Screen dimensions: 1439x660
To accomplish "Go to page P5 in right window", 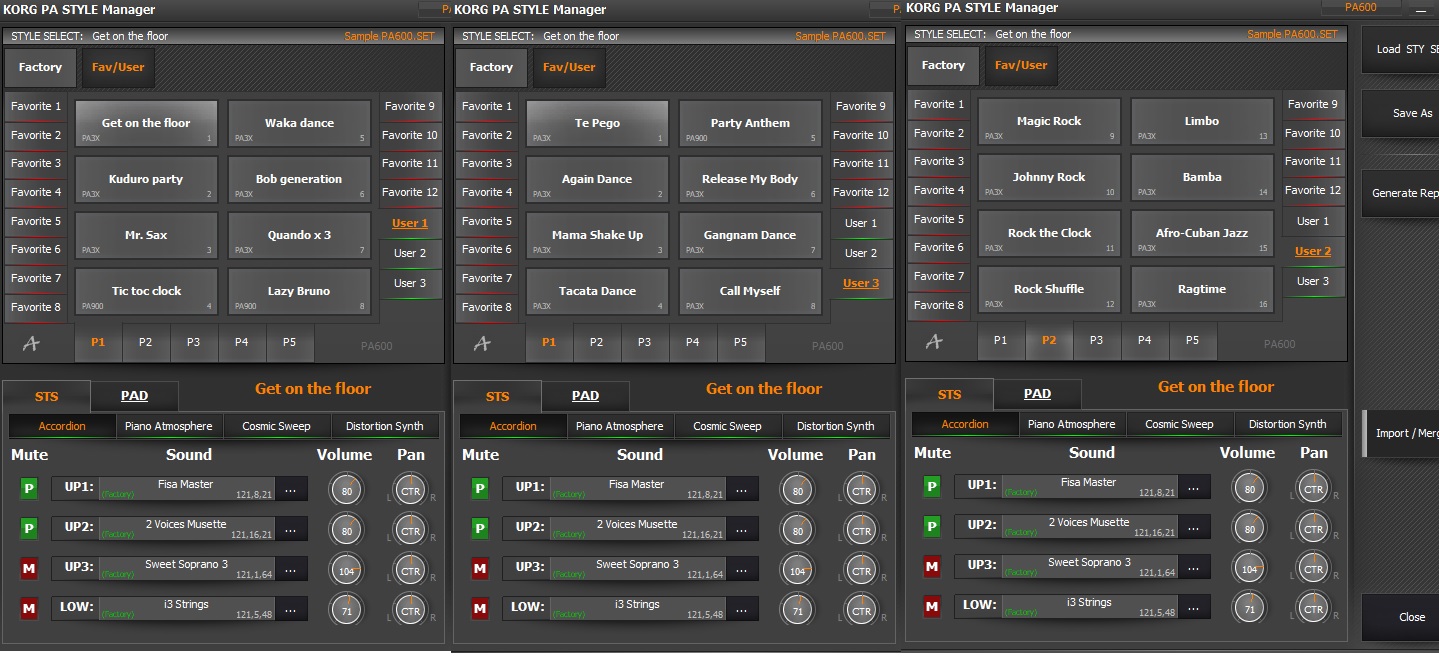I will 1192,340.
